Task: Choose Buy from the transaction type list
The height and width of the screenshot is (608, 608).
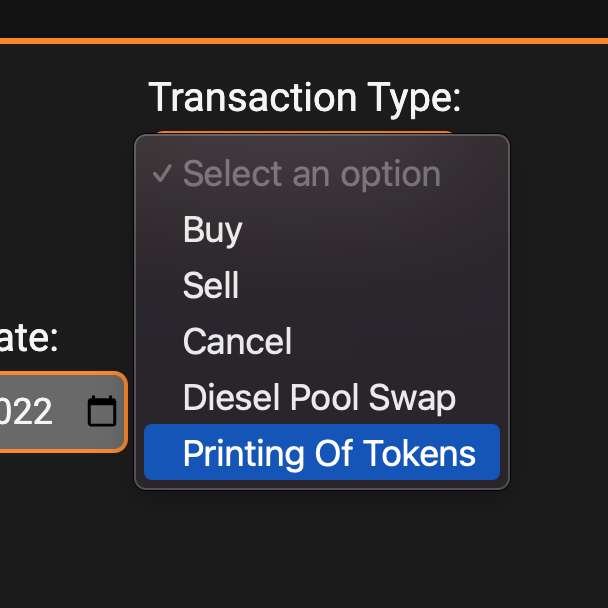Action: [213, 231]
